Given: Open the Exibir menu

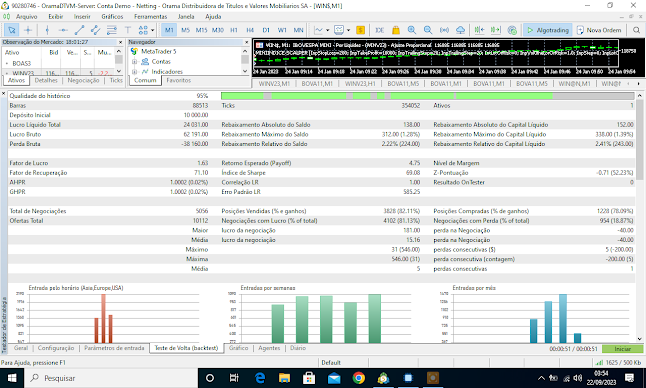Looking at the screenshot, I should [x=56, y=16].
